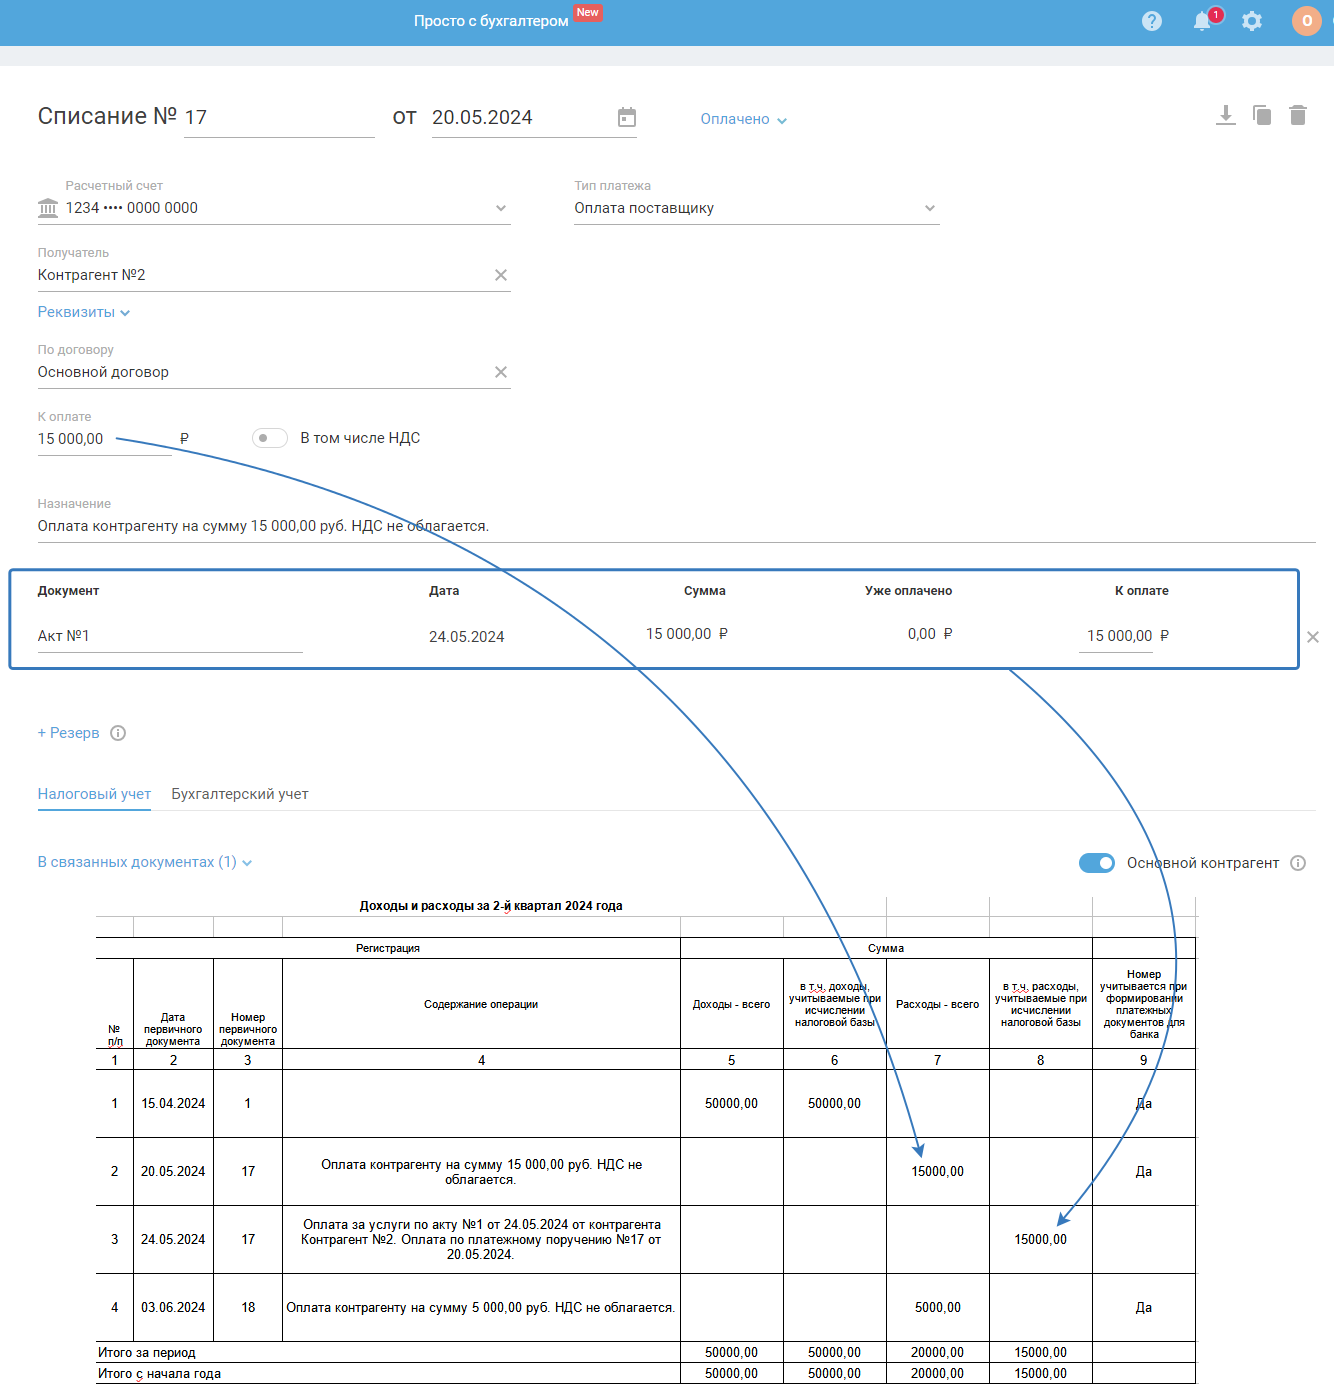Click table date cell 15.04.2024
This screenshot has height=1385, width=1334.
[173, 1104]
